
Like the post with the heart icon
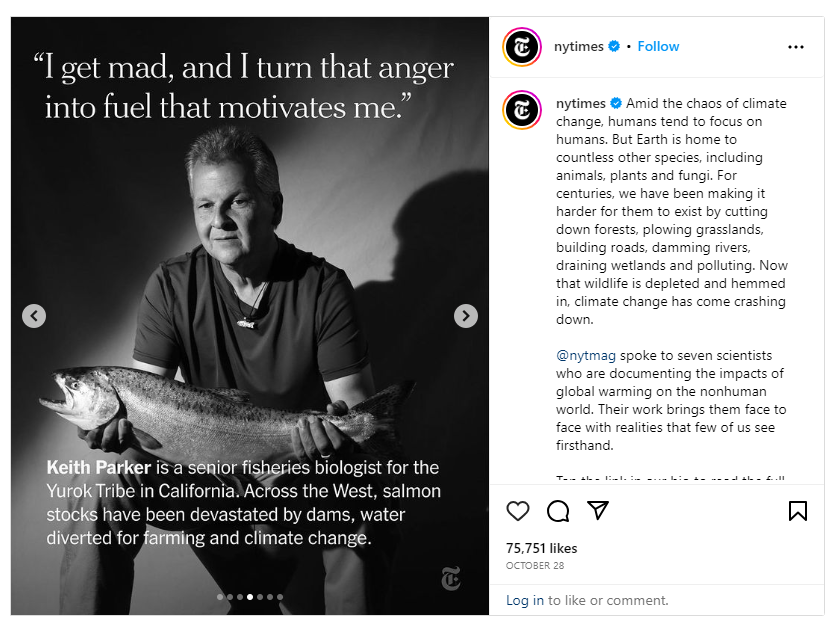517,511
